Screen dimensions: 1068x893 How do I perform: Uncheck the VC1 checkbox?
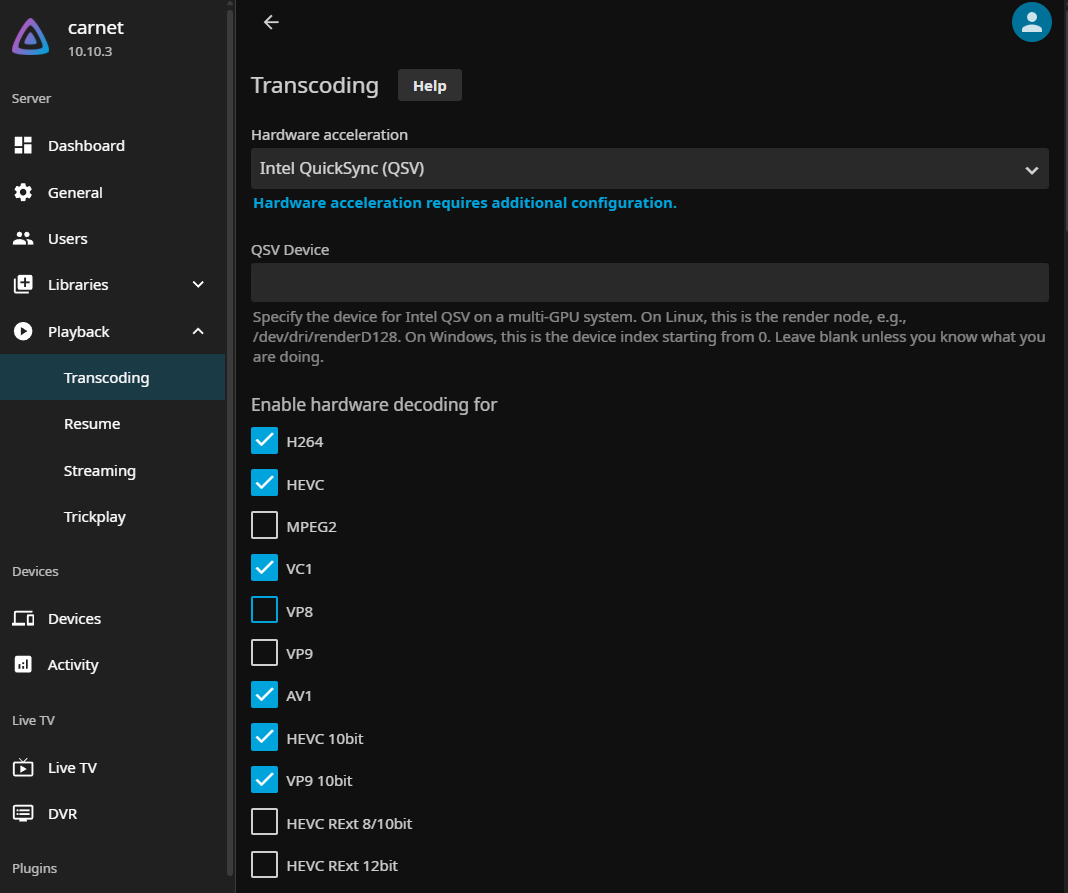tap(264, 567)
